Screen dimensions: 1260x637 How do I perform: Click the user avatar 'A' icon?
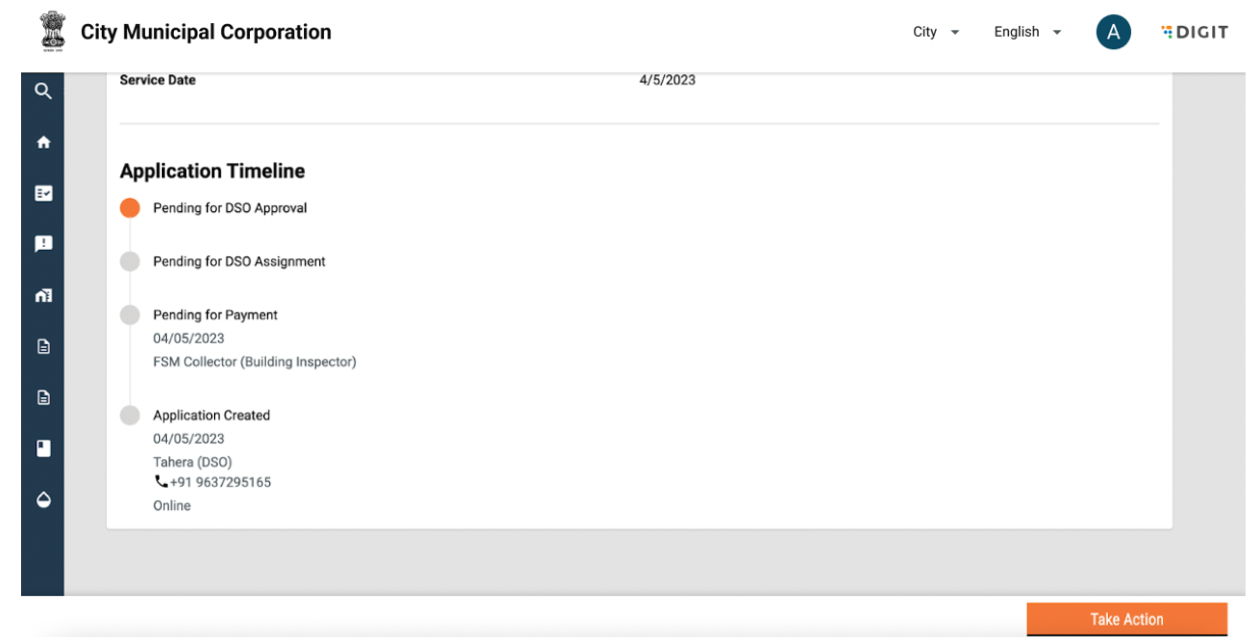click(x=1113, y=32)
